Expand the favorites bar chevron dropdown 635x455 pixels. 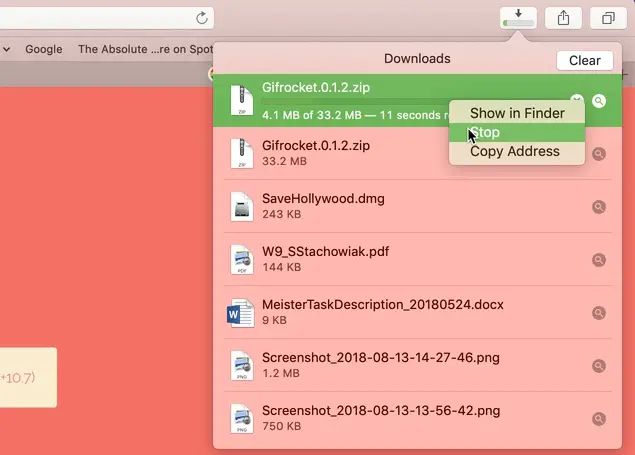tap(7, 49)
